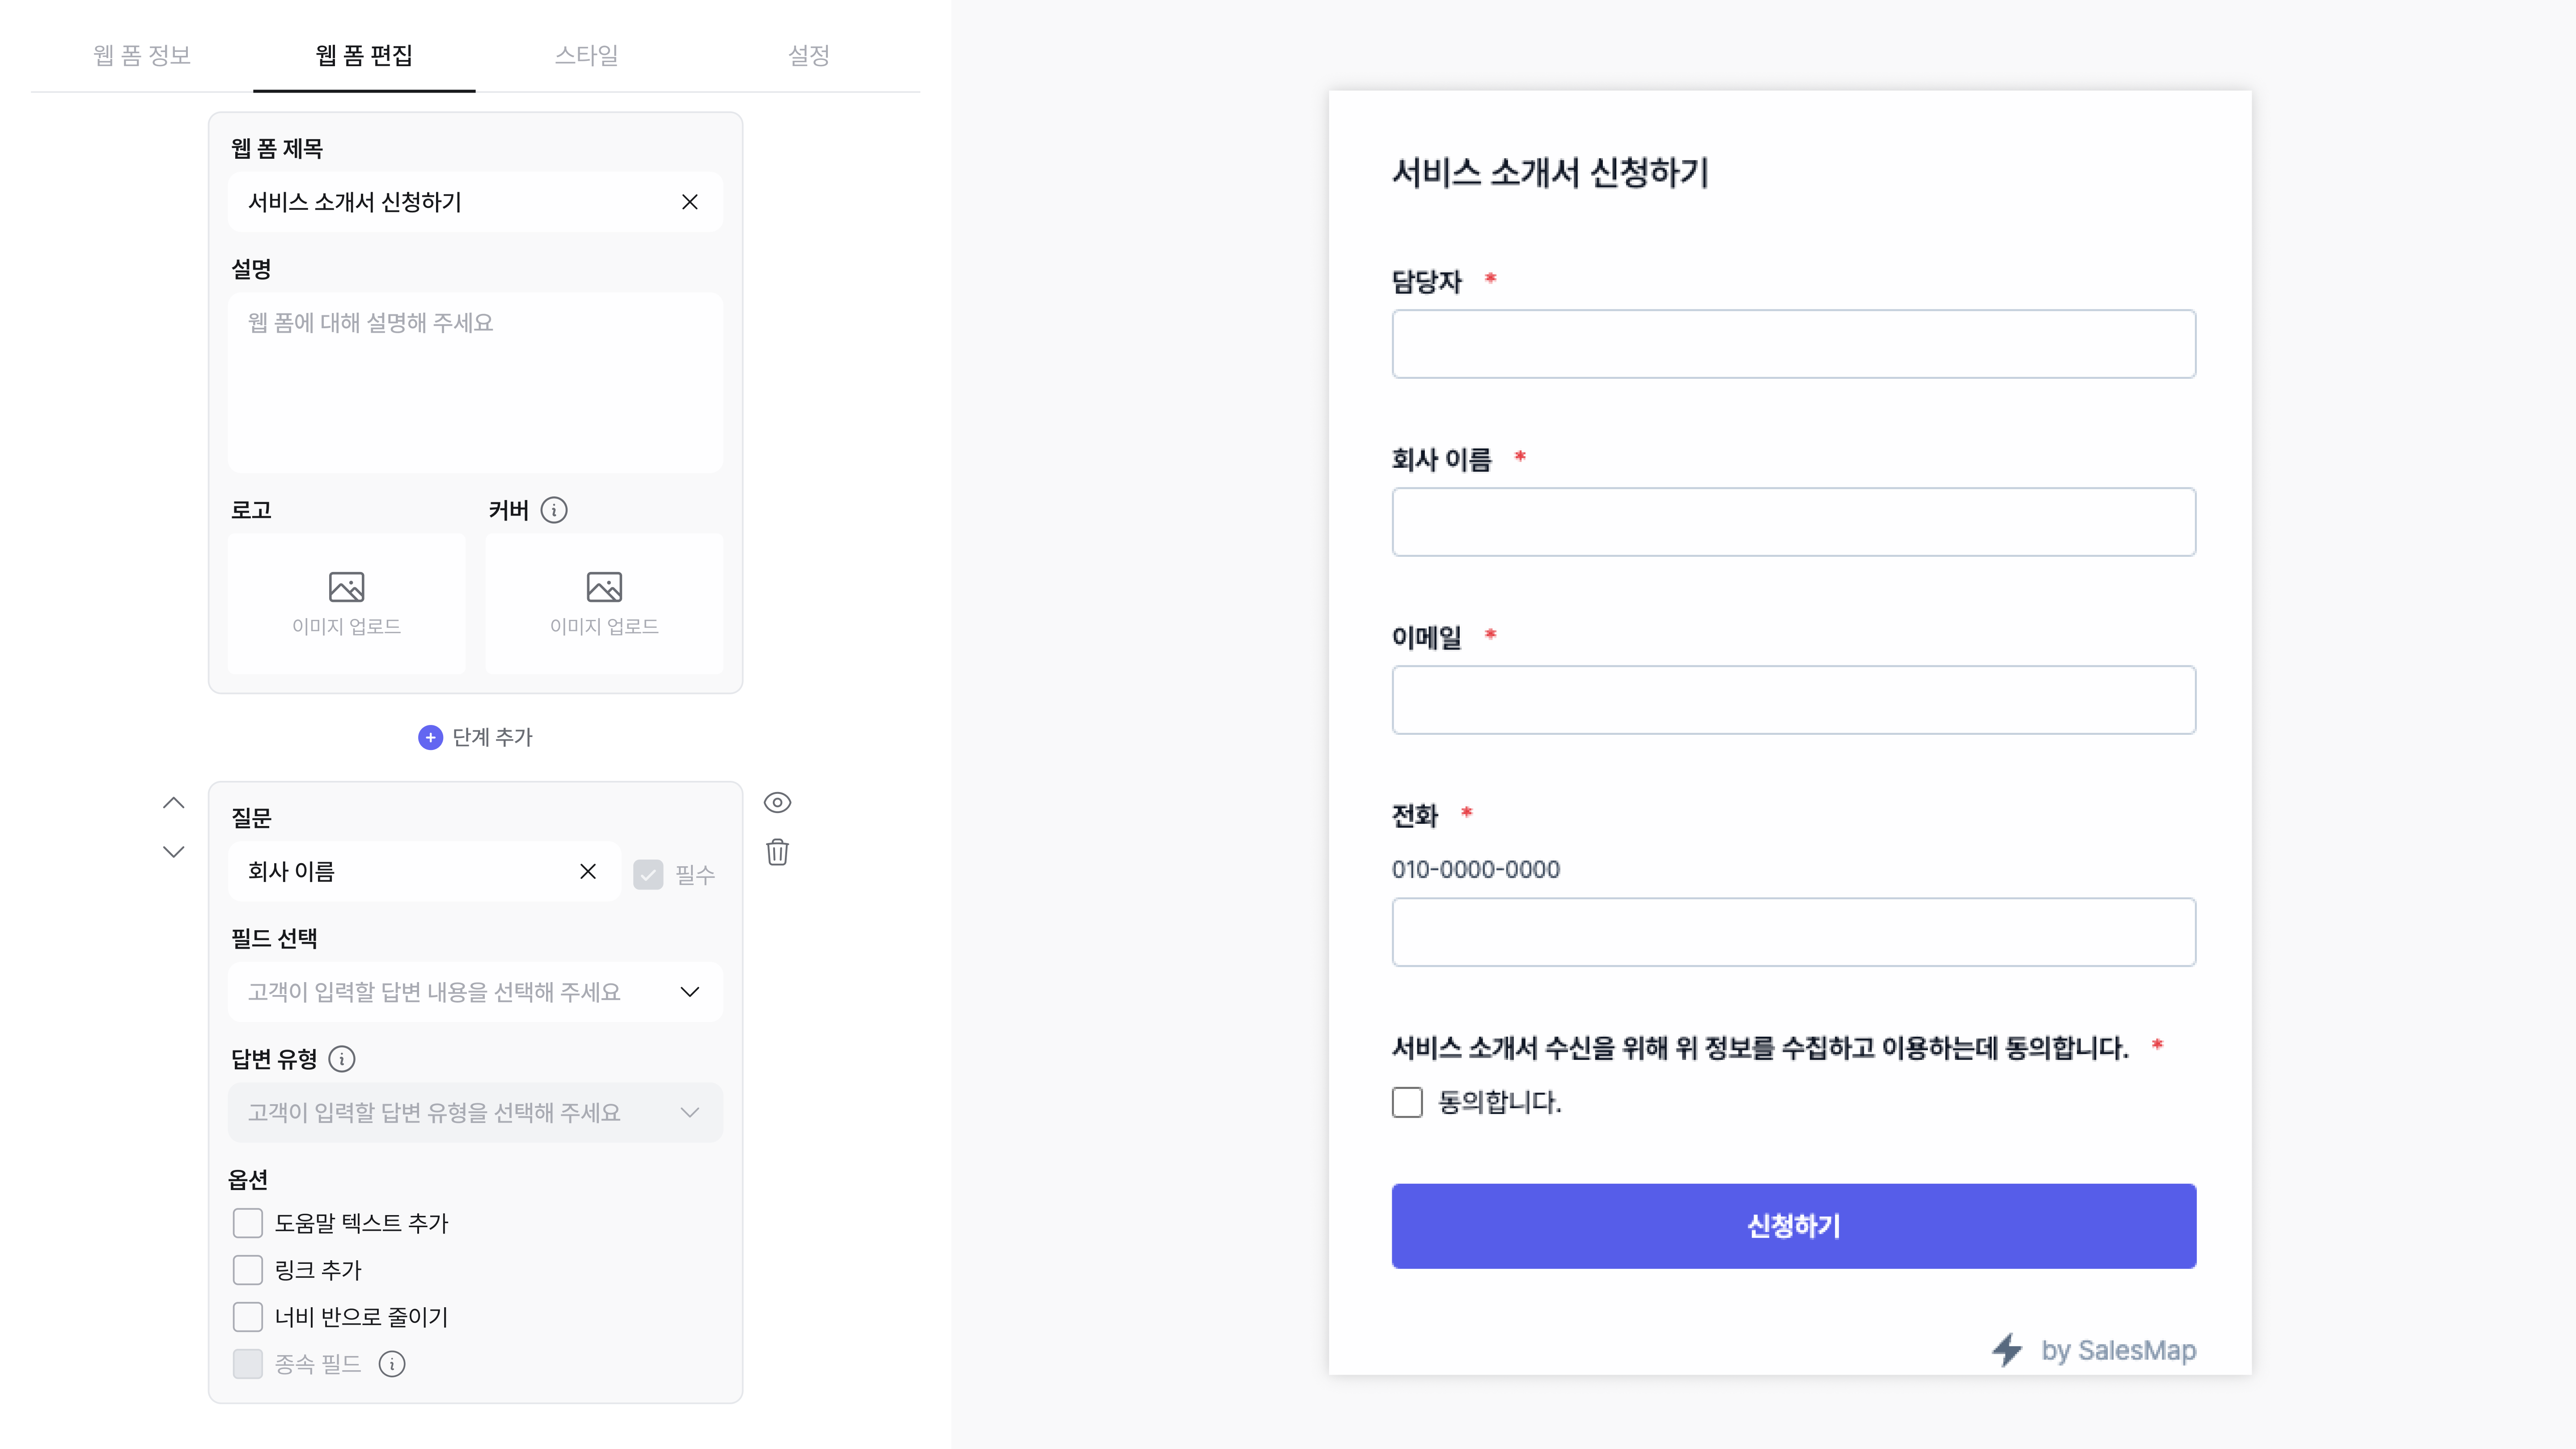Open the 답변 유형 dropdown
The height and width of the screenshot is (1449, 2576).
(475, 1113)
